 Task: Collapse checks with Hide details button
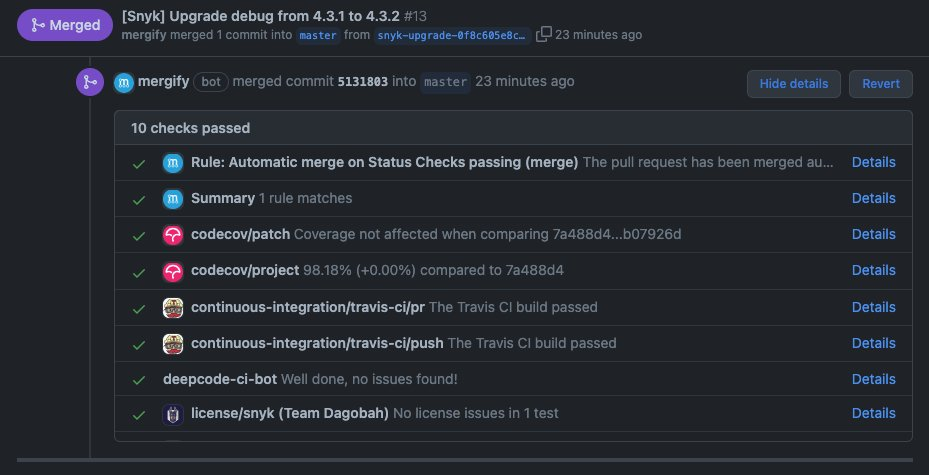click(793, 84)
